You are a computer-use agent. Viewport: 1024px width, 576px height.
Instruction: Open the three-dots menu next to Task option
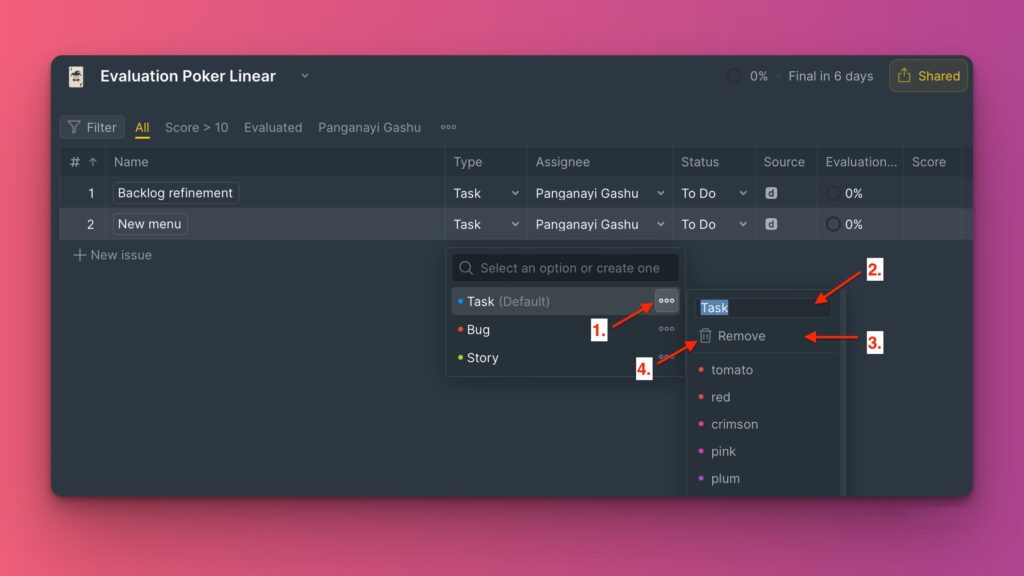tap(666, 301)
